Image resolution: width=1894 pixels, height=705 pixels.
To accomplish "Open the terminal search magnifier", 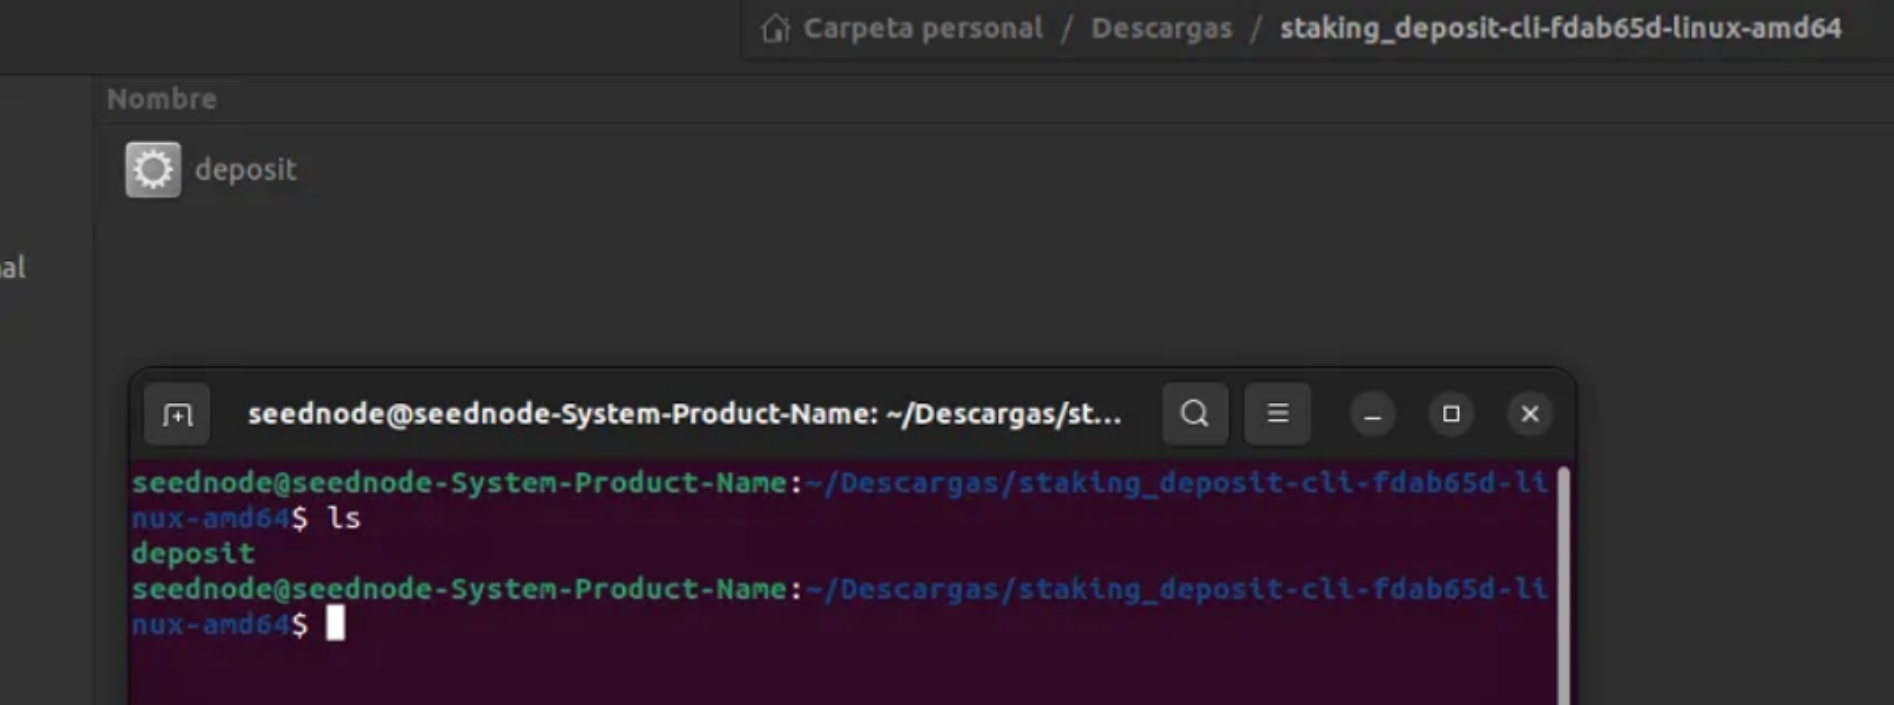I will 1194,414.
